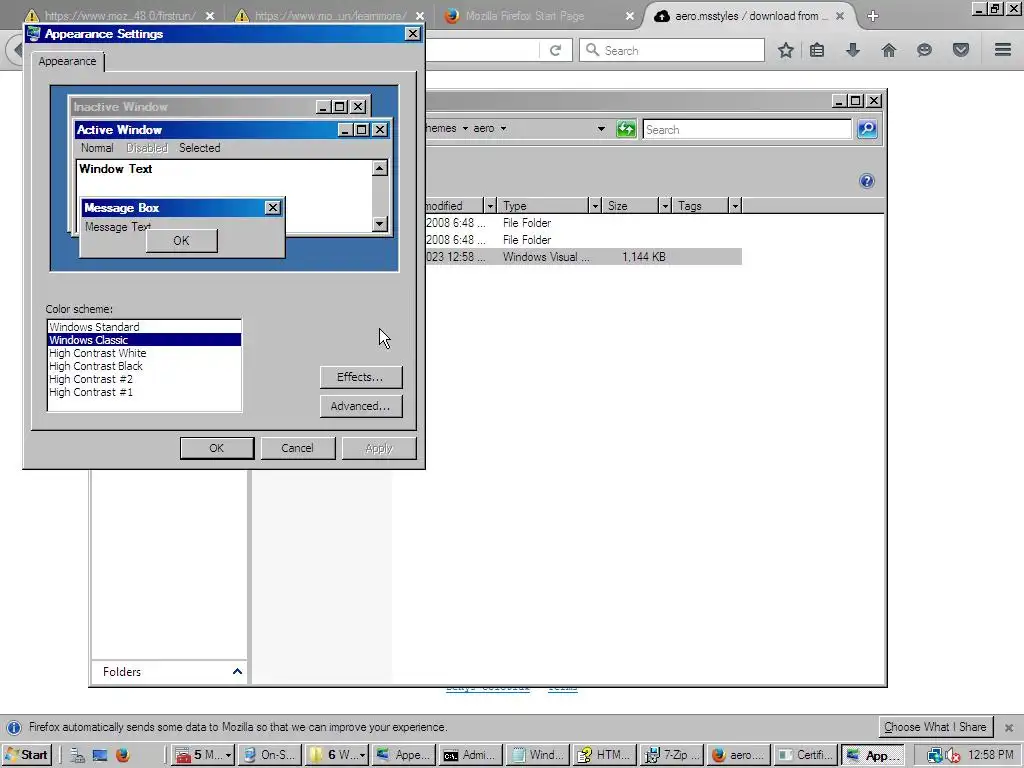The image size is (1024, 768).
Task: Open the Firefox downloads arrow icon
Action: pyautogui.click(x=853, y=50)
